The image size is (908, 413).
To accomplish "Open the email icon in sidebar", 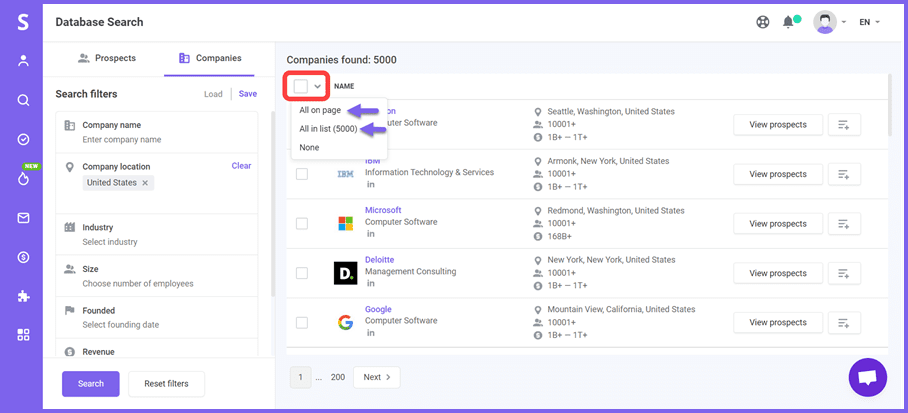I will pos(23,218).
